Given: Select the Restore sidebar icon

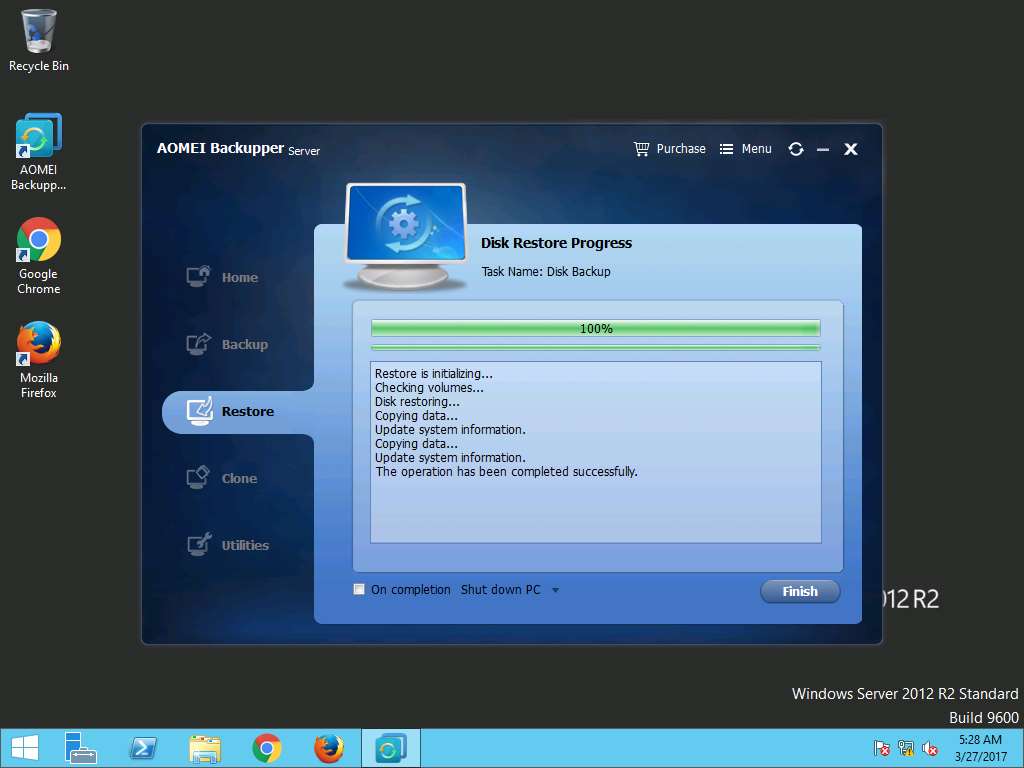Looking at the screenshot, I should point(199,411).
